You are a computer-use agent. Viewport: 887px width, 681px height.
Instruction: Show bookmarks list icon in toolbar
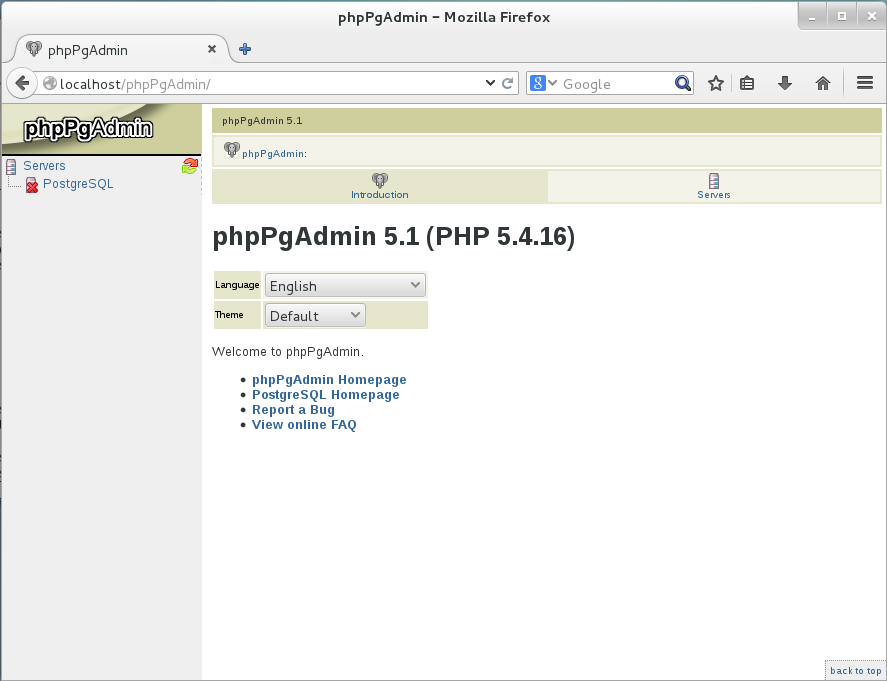[747, 84]
